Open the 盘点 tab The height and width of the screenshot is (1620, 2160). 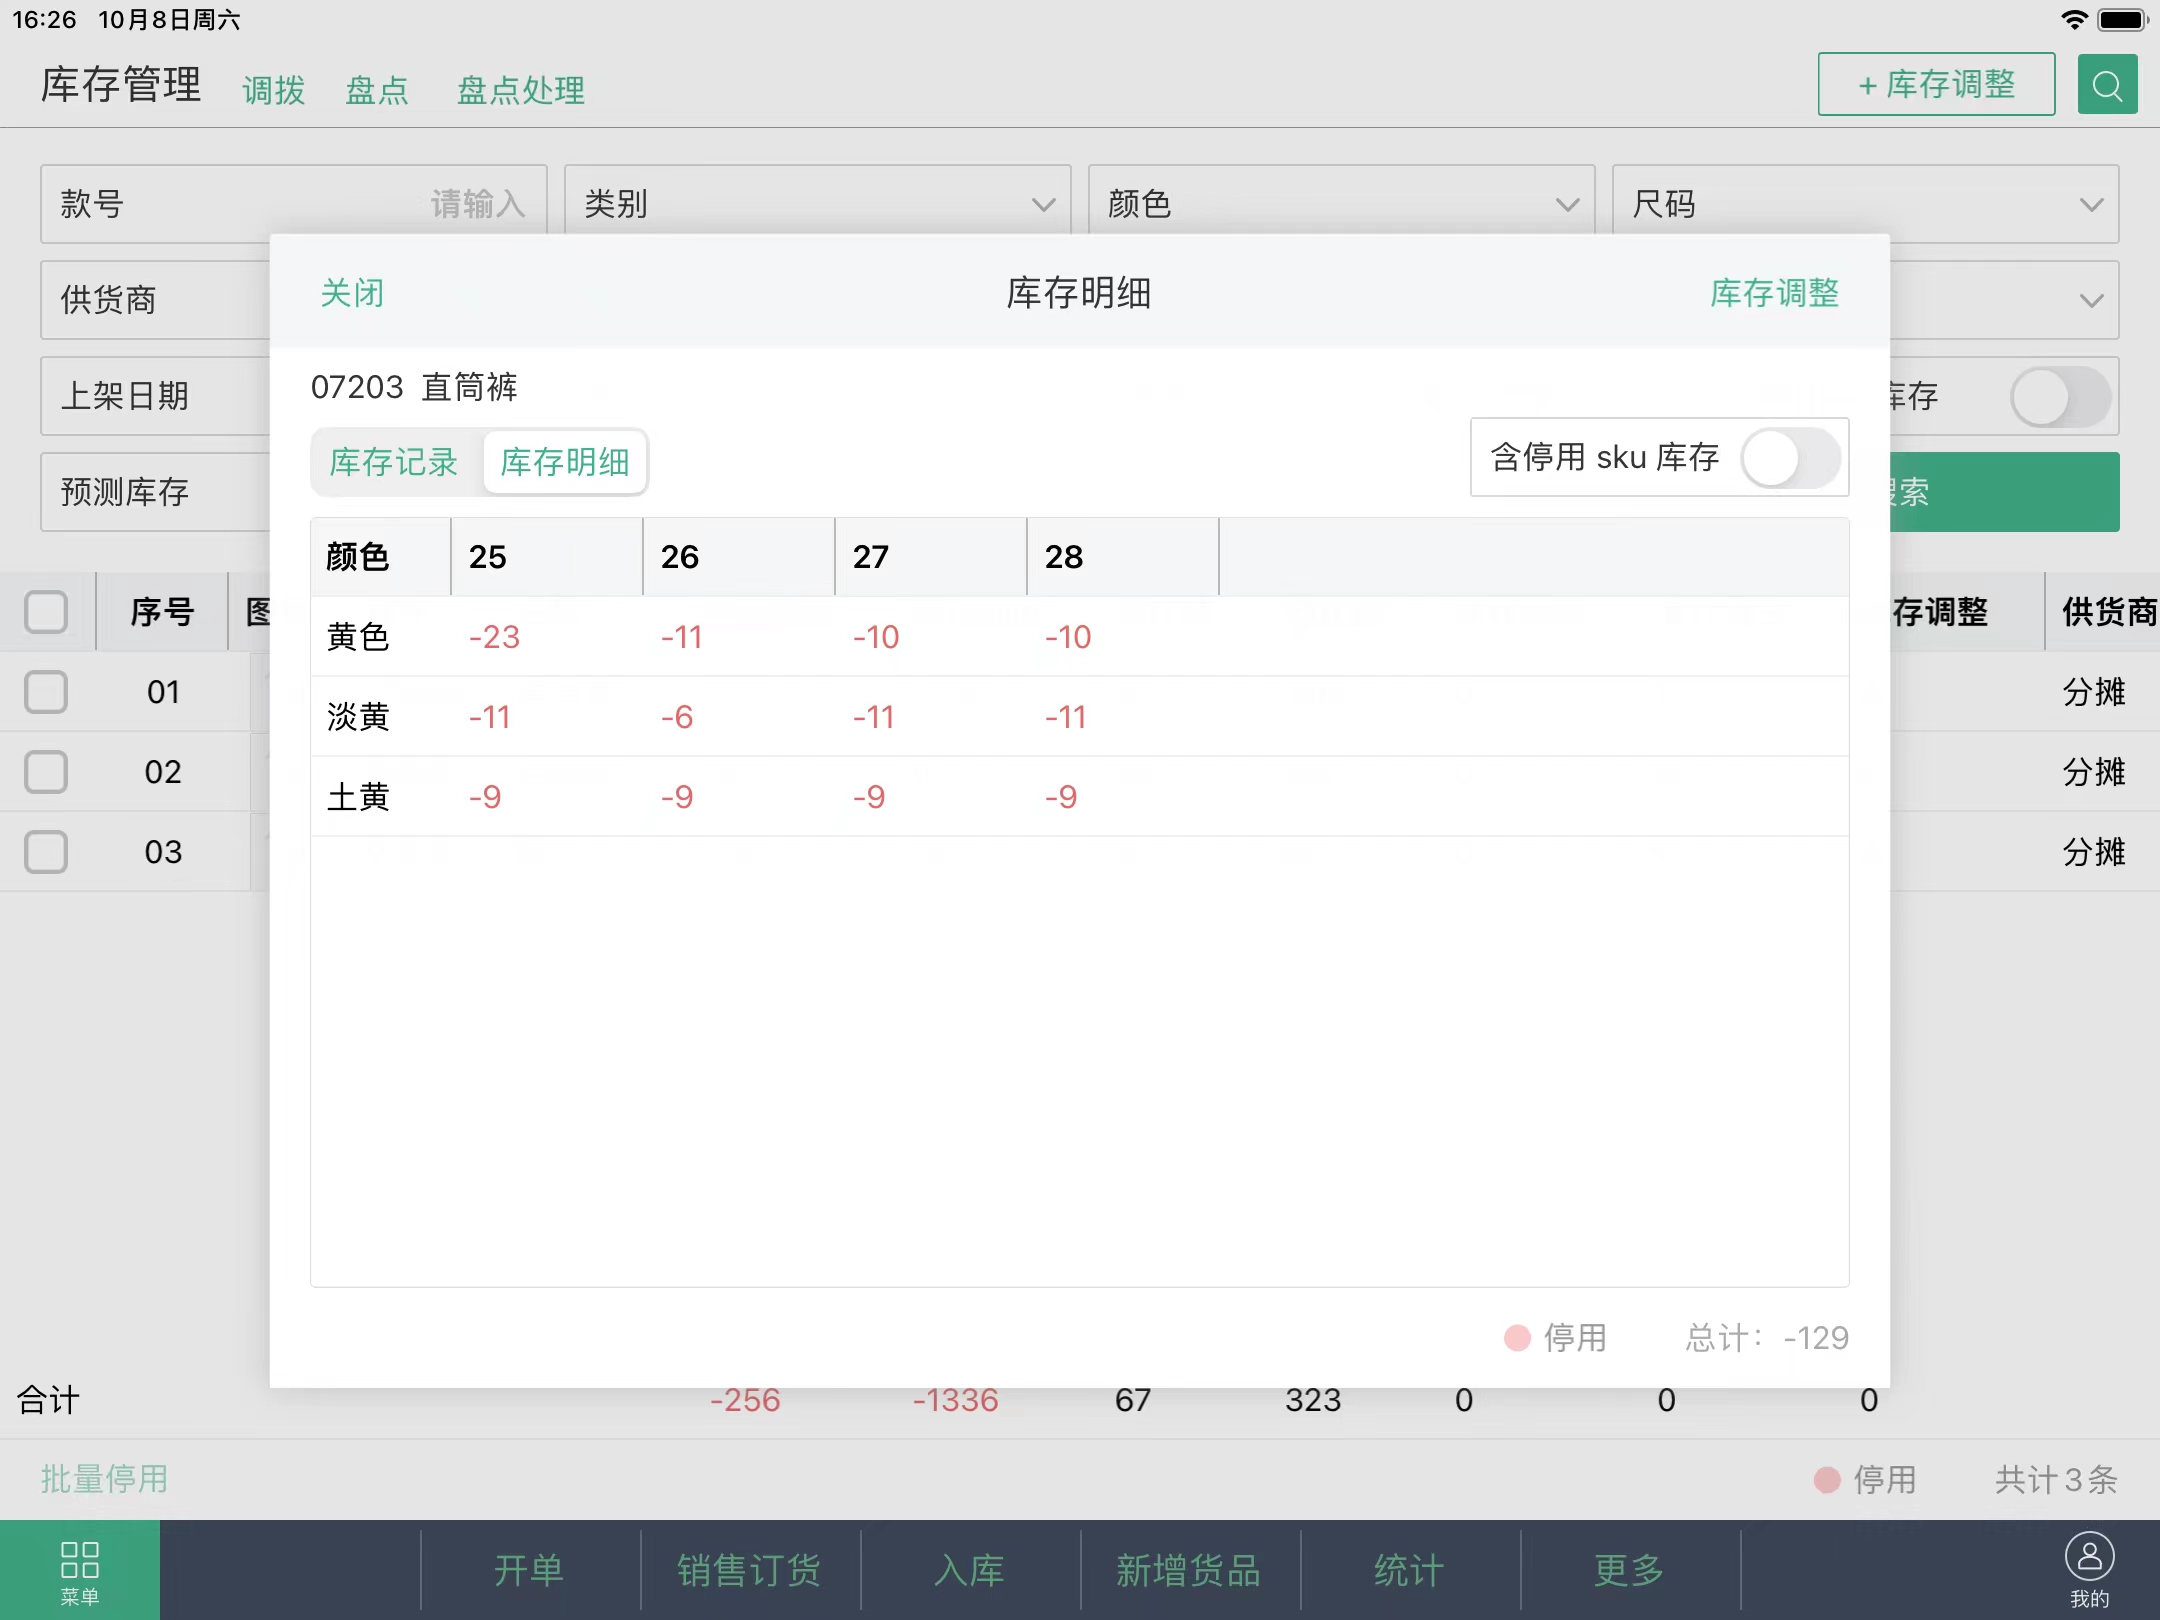click(377, 90)
